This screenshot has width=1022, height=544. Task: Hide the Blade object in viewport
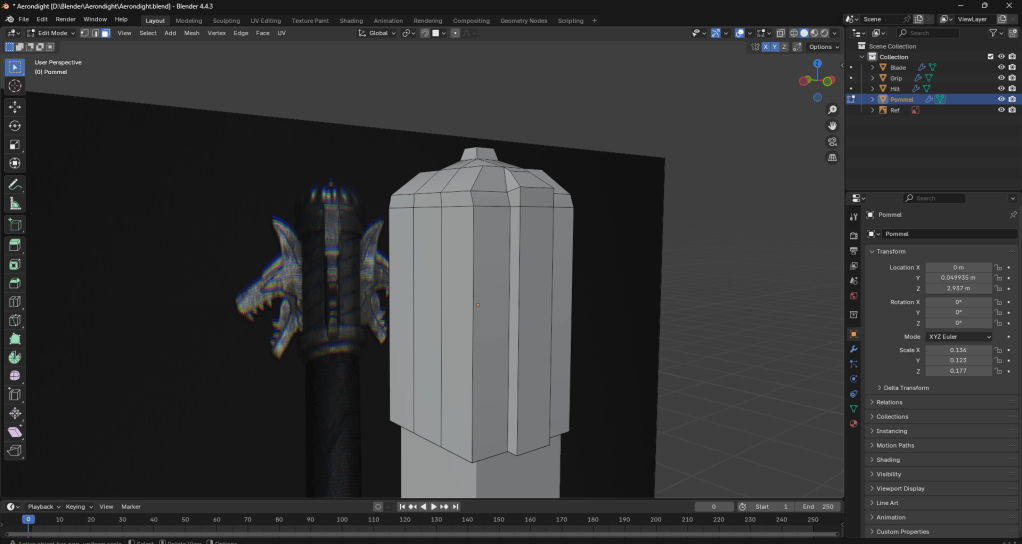(1001, 67)
